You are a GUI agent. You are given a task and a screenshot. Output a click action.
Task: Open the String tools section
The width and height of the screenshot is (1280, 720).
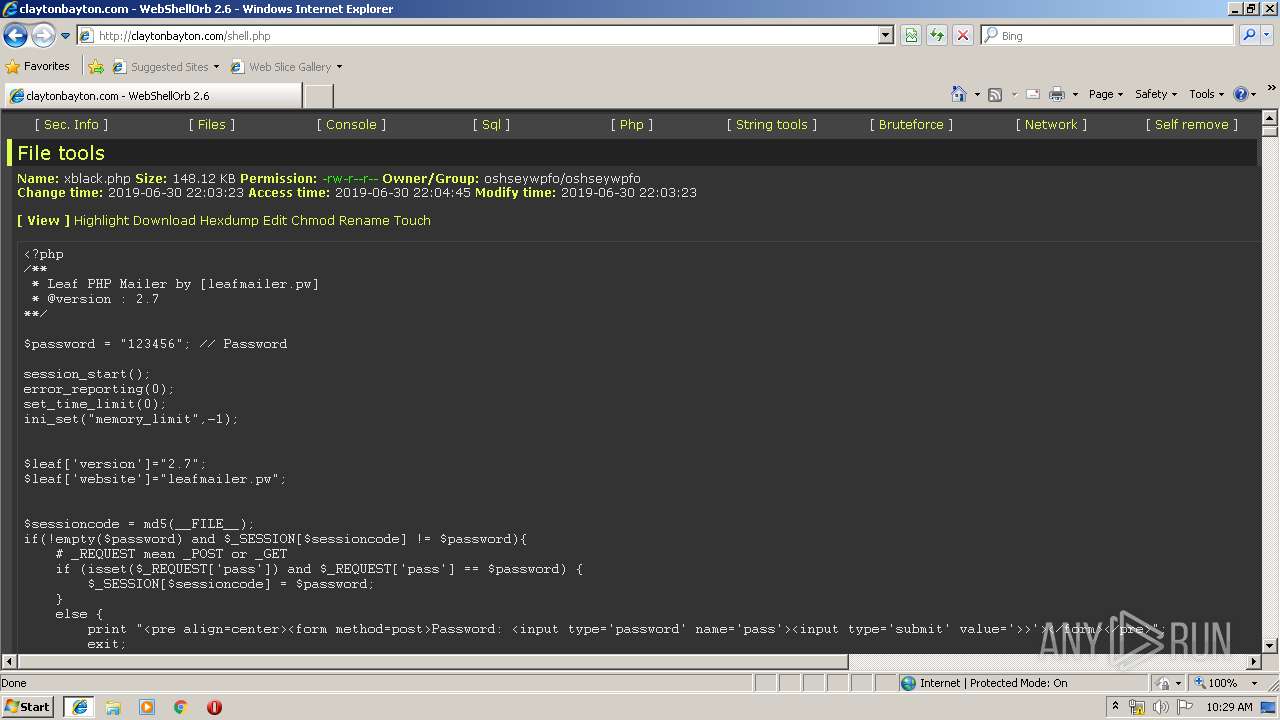(x=771, y=125)
